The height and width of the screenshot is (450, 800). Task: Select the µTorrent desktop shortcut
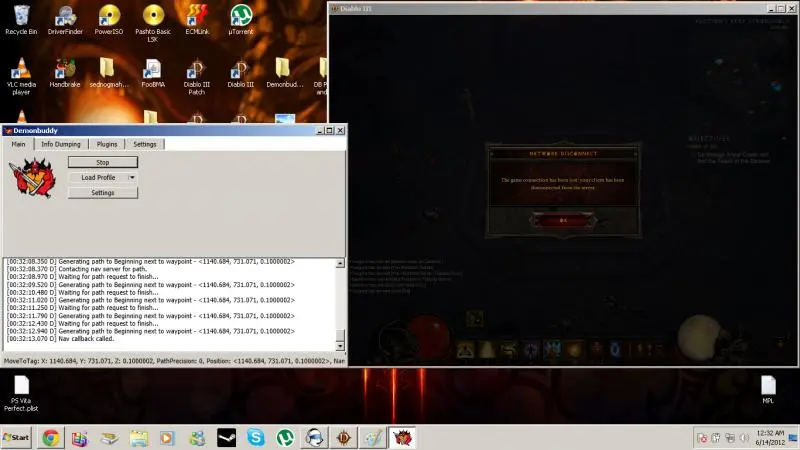pos(241,17)
